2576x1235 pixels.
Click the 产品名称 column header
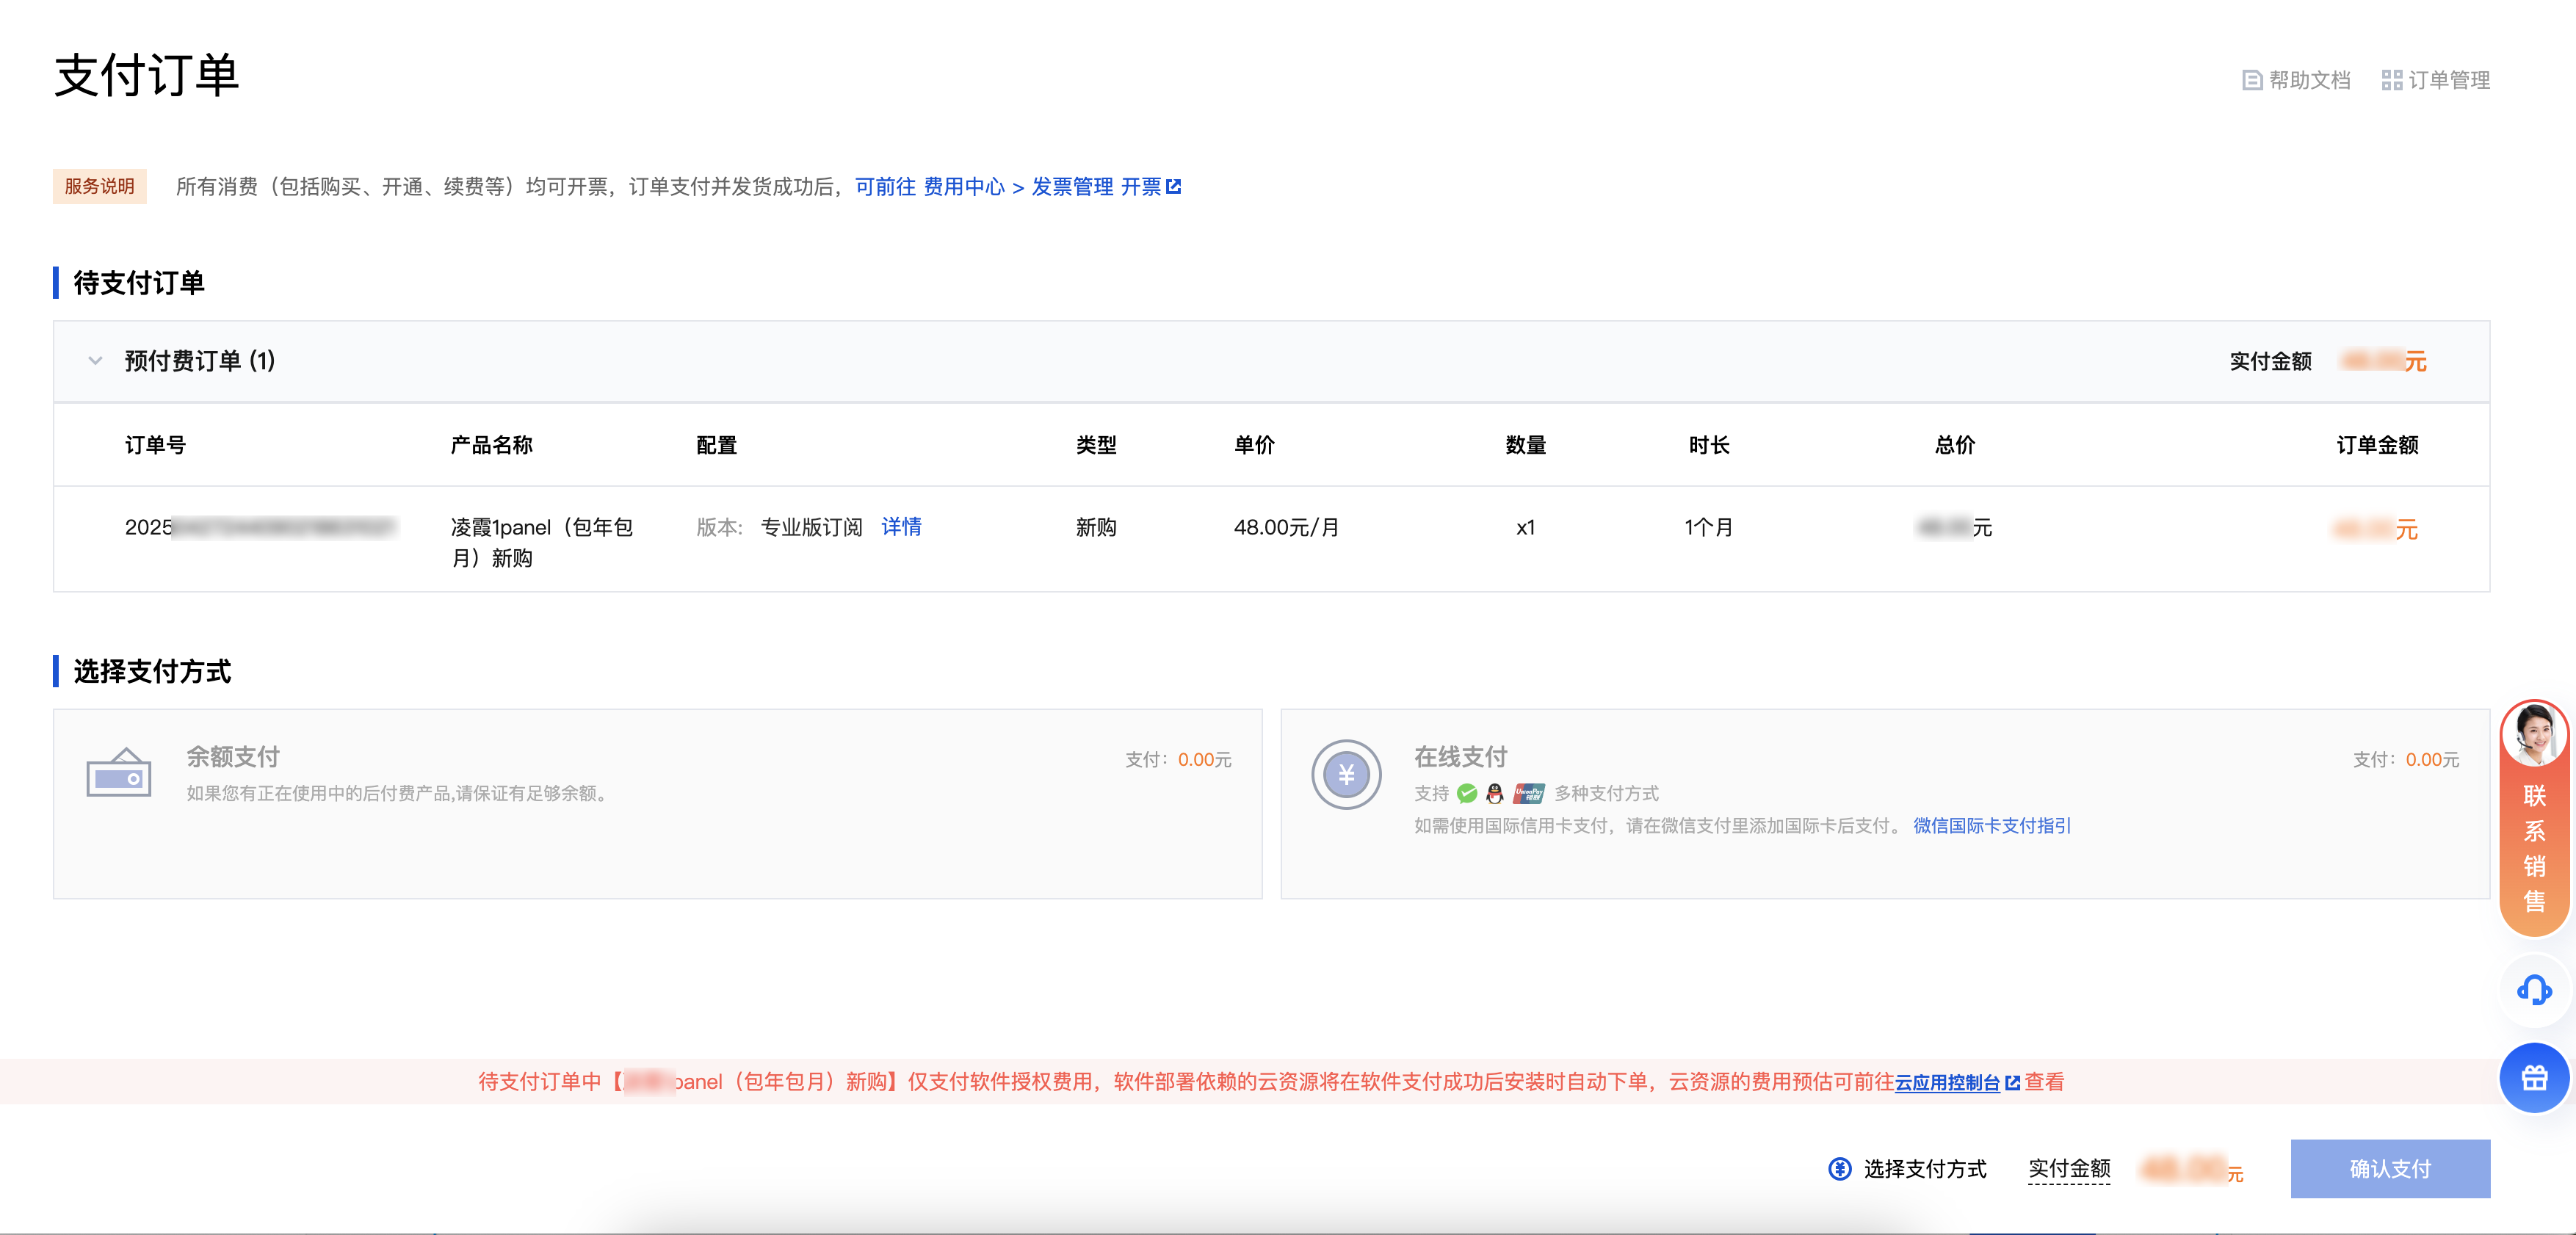point(491,445)
